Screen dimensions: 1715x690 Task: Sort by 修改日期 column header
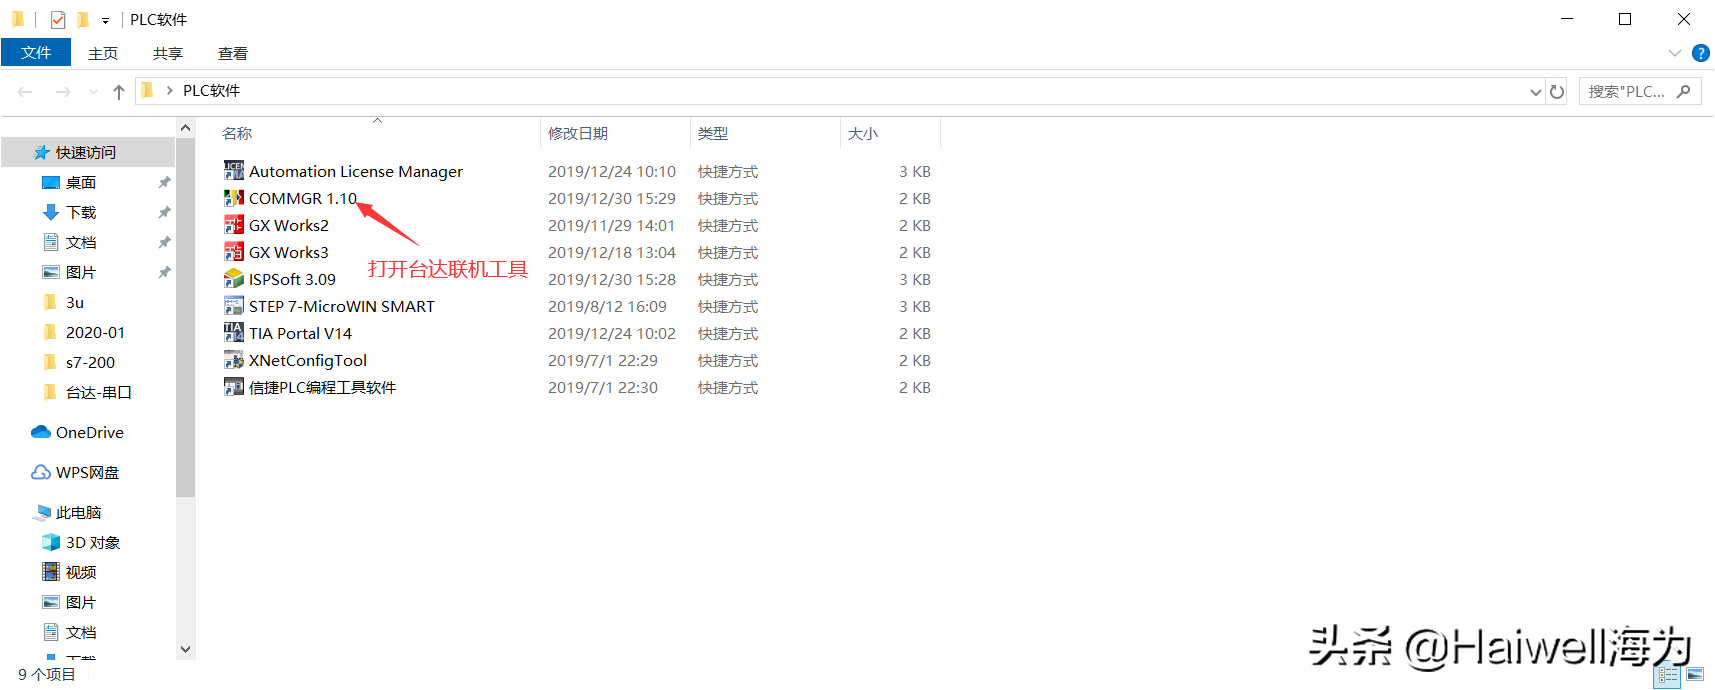(x=578, y=133)
